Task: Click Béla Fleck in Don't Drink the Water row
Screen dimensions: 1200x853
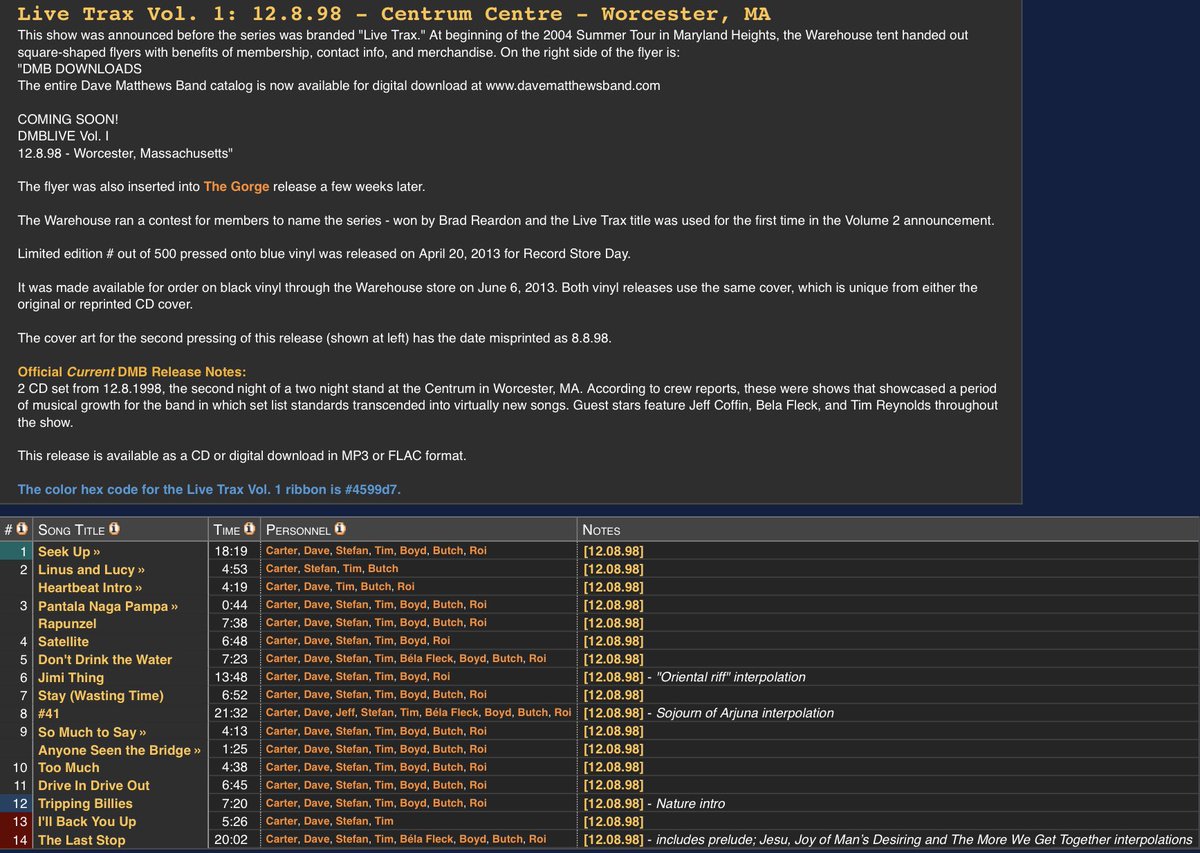Action: (x=428, y=659)
